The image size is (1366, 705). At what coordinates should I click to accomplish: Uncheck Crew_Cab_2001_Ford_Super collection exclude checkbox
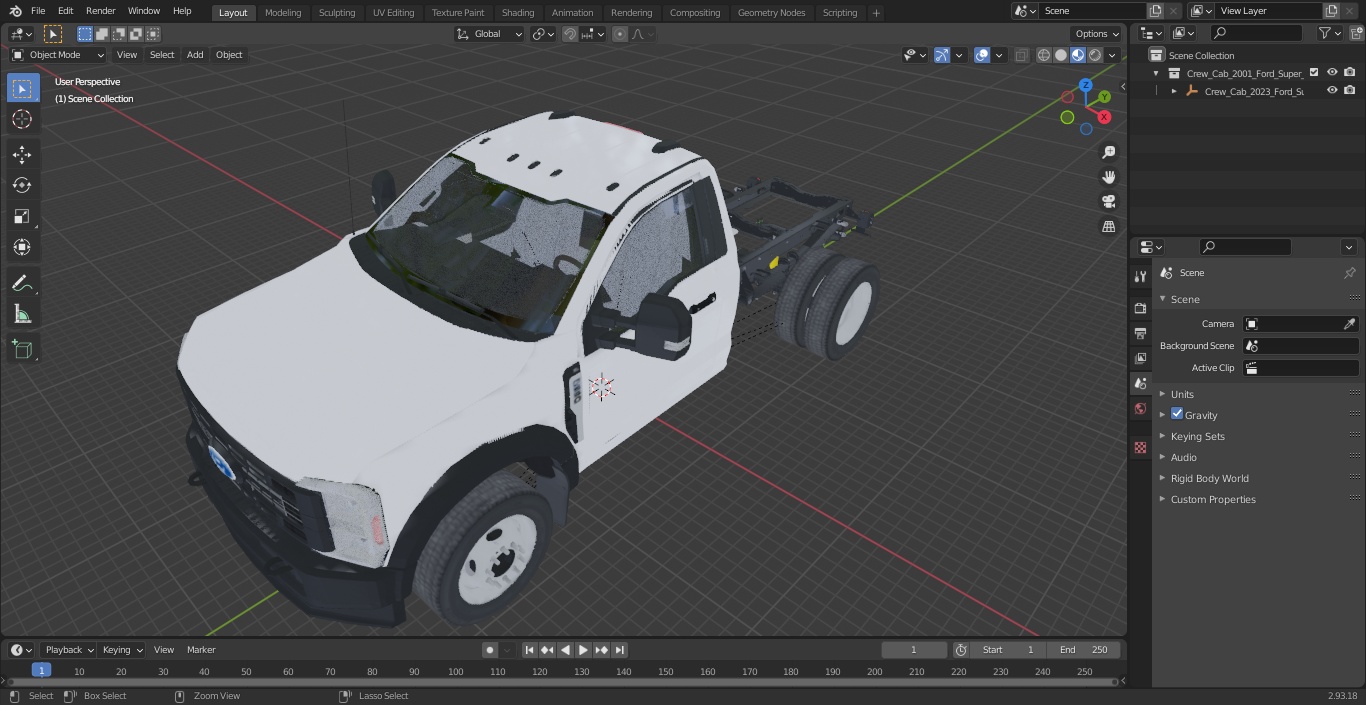pyautogui.click(x=1314, y=73)
